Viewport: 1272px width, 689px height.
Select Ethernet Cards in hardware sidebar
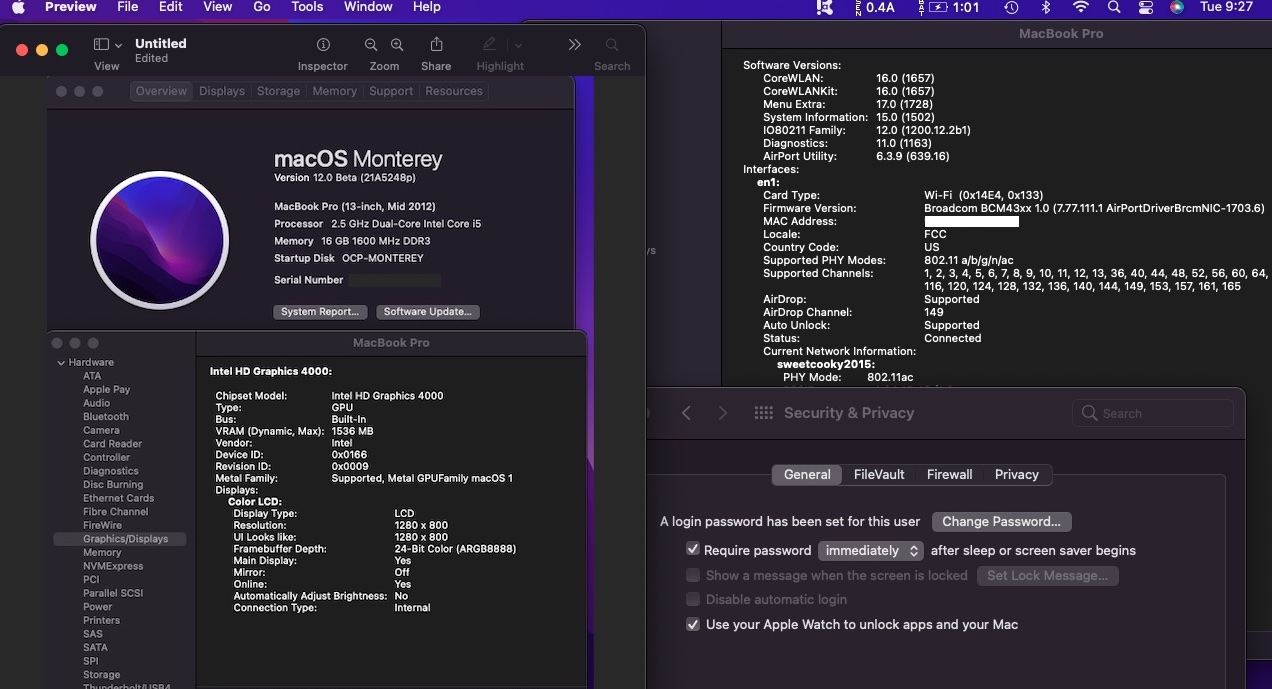(118, 498)
